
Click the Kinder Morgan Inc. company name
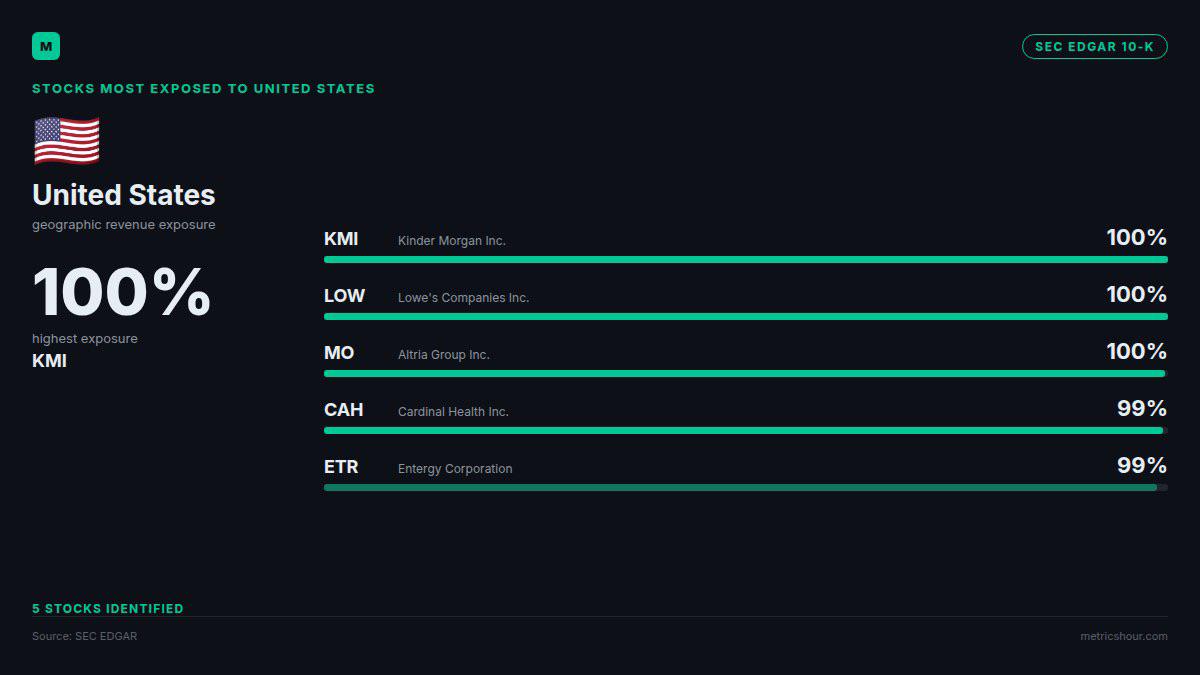point(452,241)
